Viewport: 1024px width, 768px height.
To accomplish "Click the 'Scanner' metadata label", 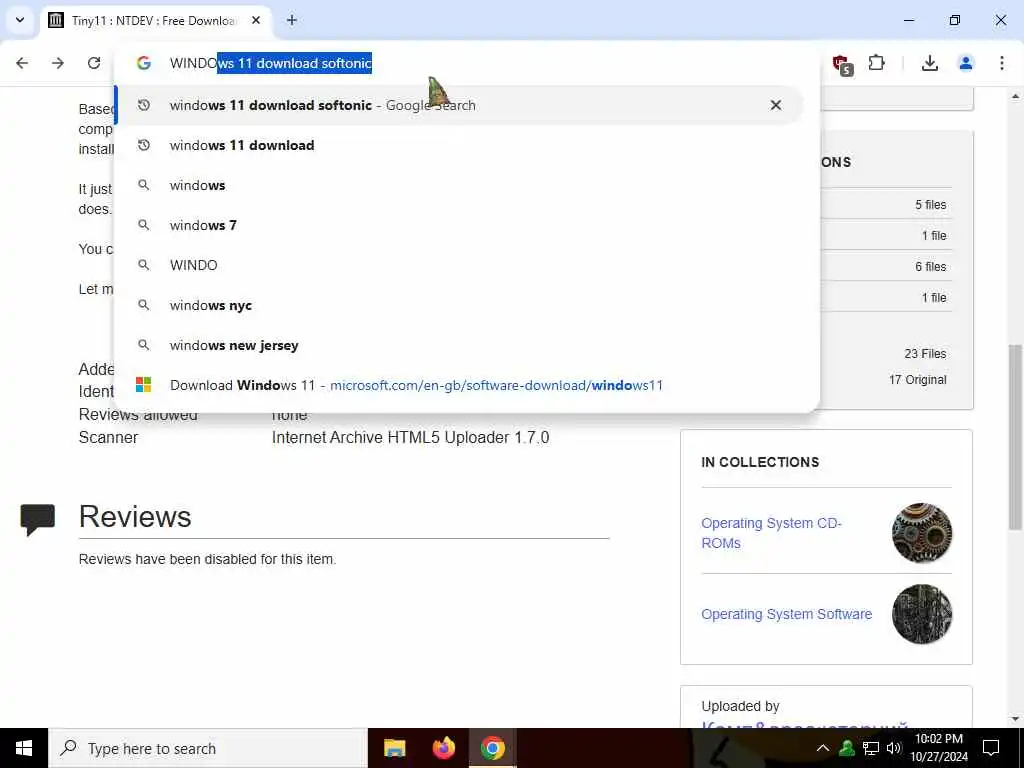I will (108, 437).
